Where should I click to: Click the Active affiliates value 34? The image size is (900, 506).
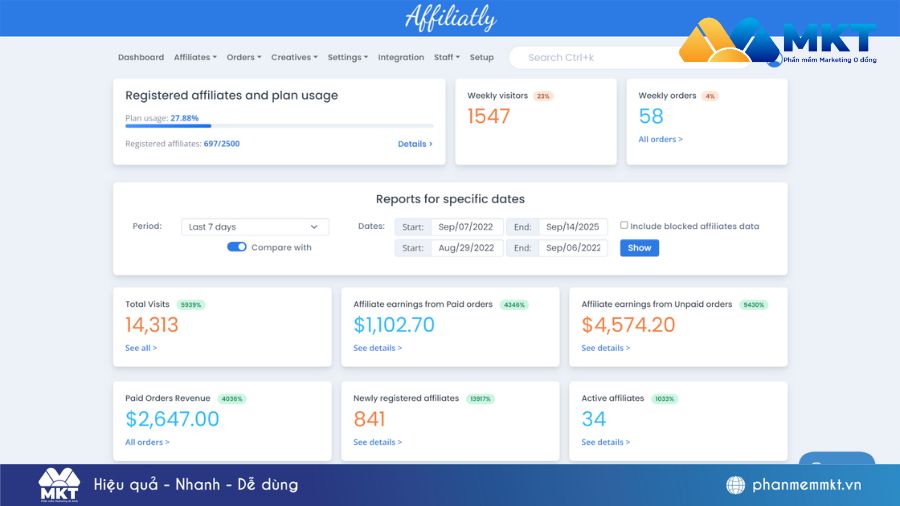593,419
